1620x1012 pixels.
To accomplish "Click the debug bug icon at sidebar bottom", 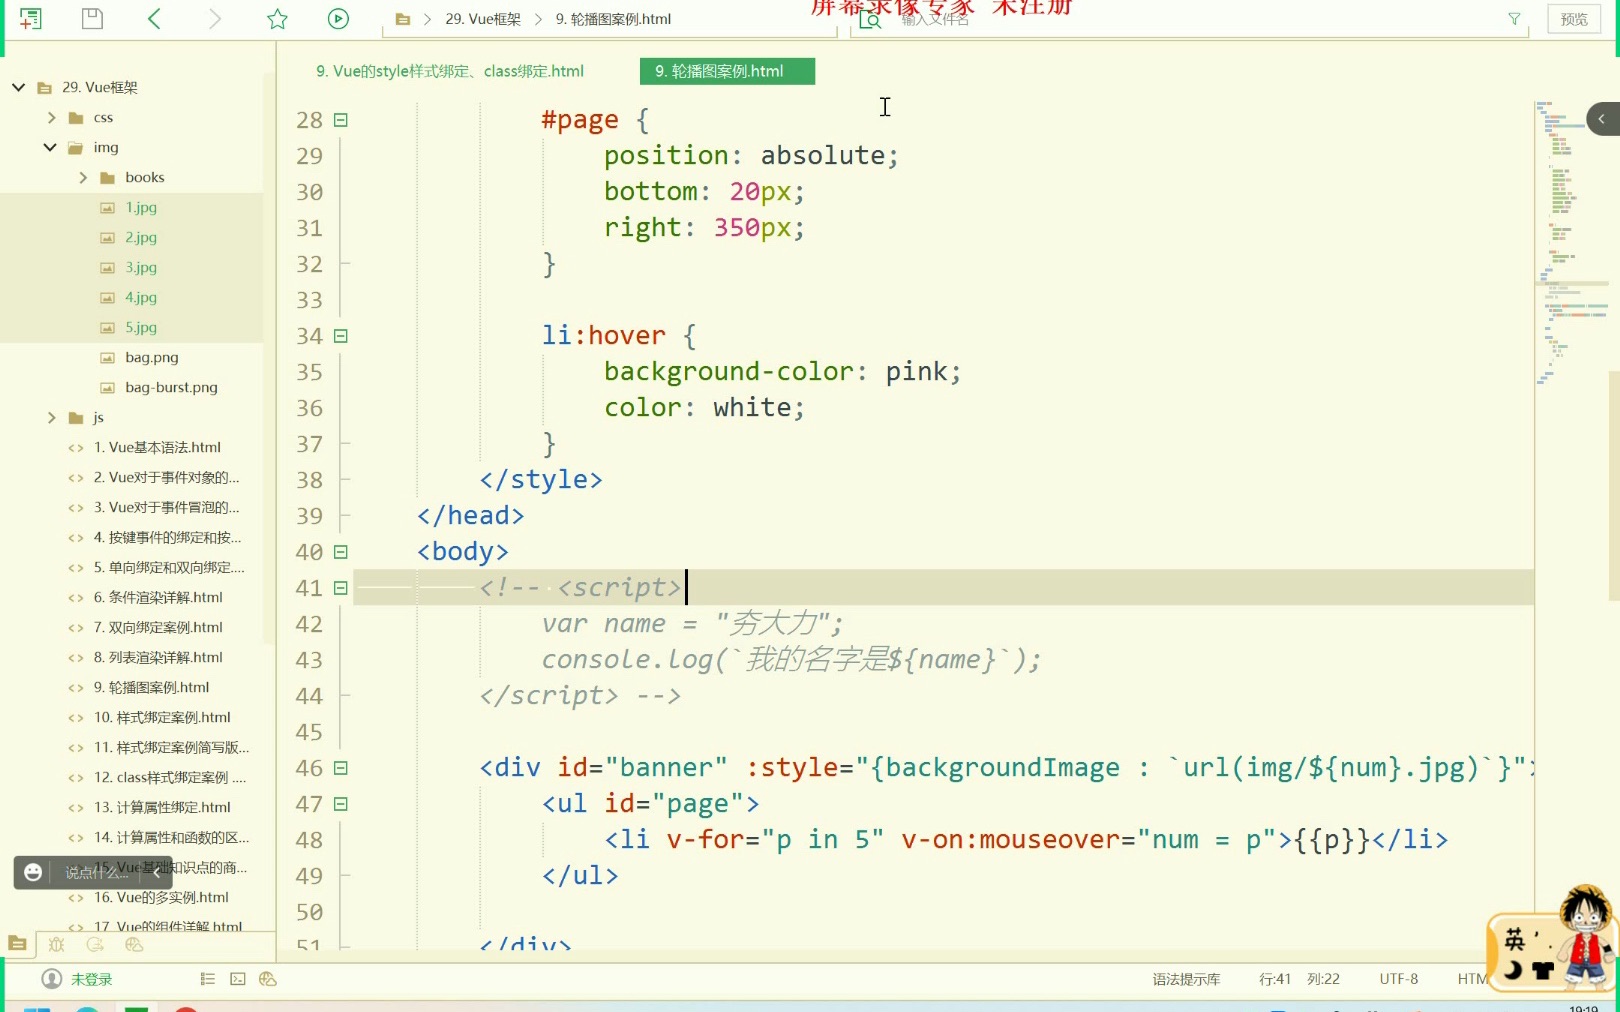I will pos(57,944).
